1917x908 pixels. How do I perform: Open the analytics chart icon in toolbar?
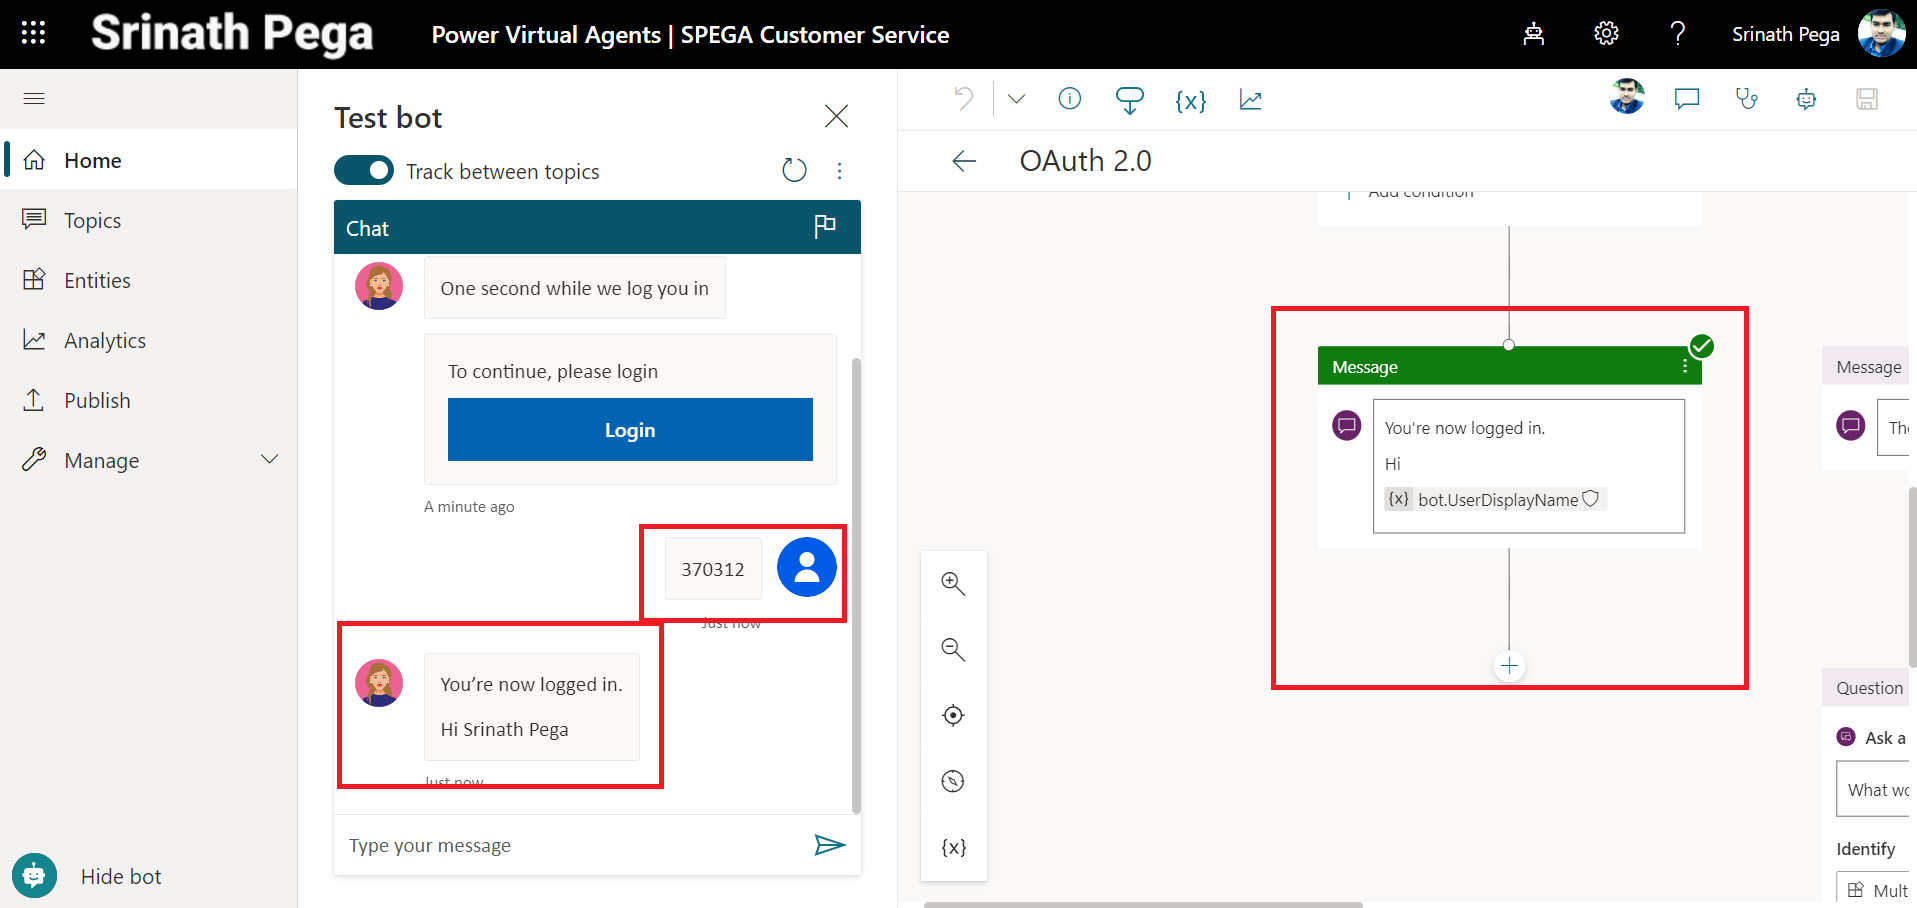click(x=1250, y=100)
